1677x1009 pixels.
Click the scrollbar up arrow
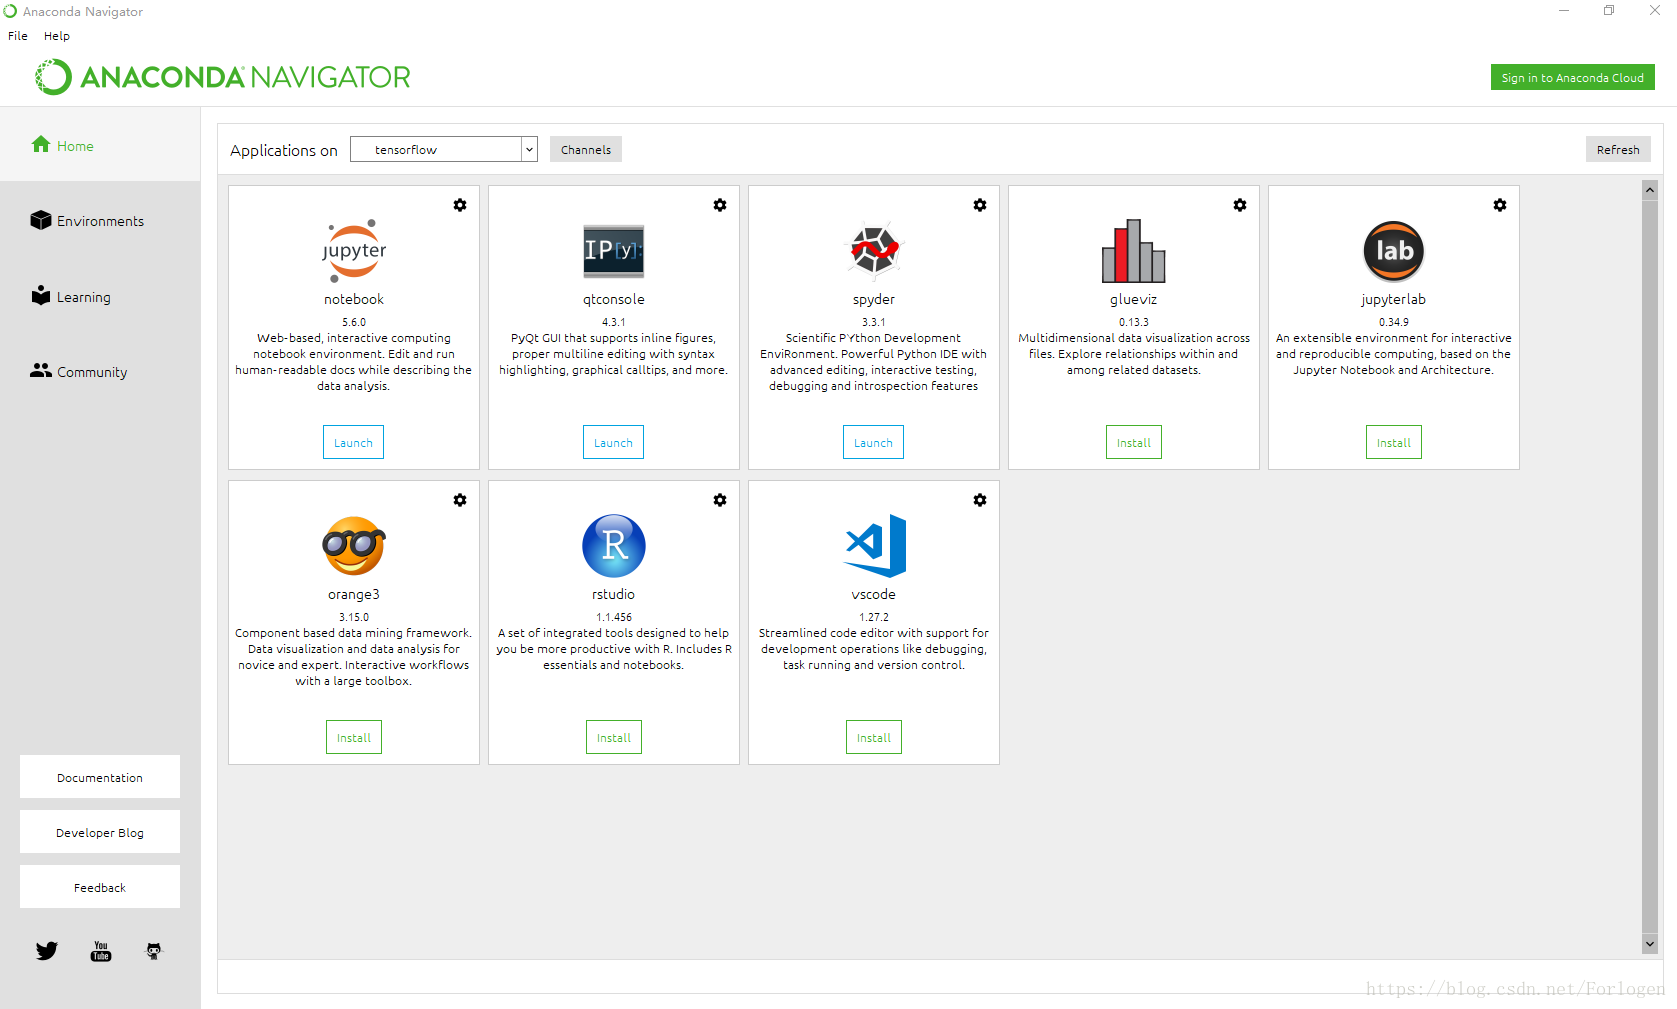pyautogui.click(x=1650, y=190)
